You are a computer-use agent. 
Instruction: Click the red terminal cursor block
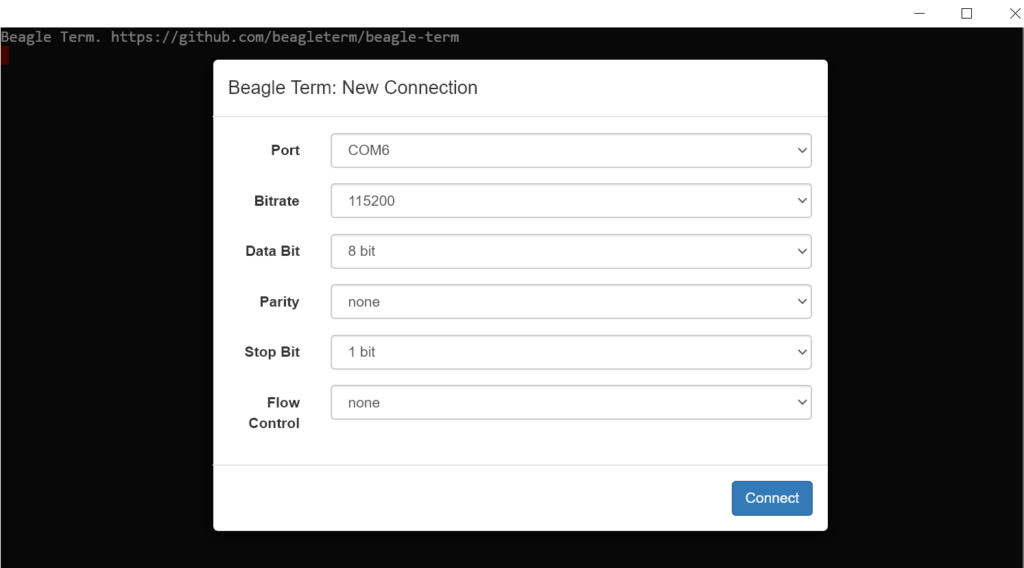(5, 55)
